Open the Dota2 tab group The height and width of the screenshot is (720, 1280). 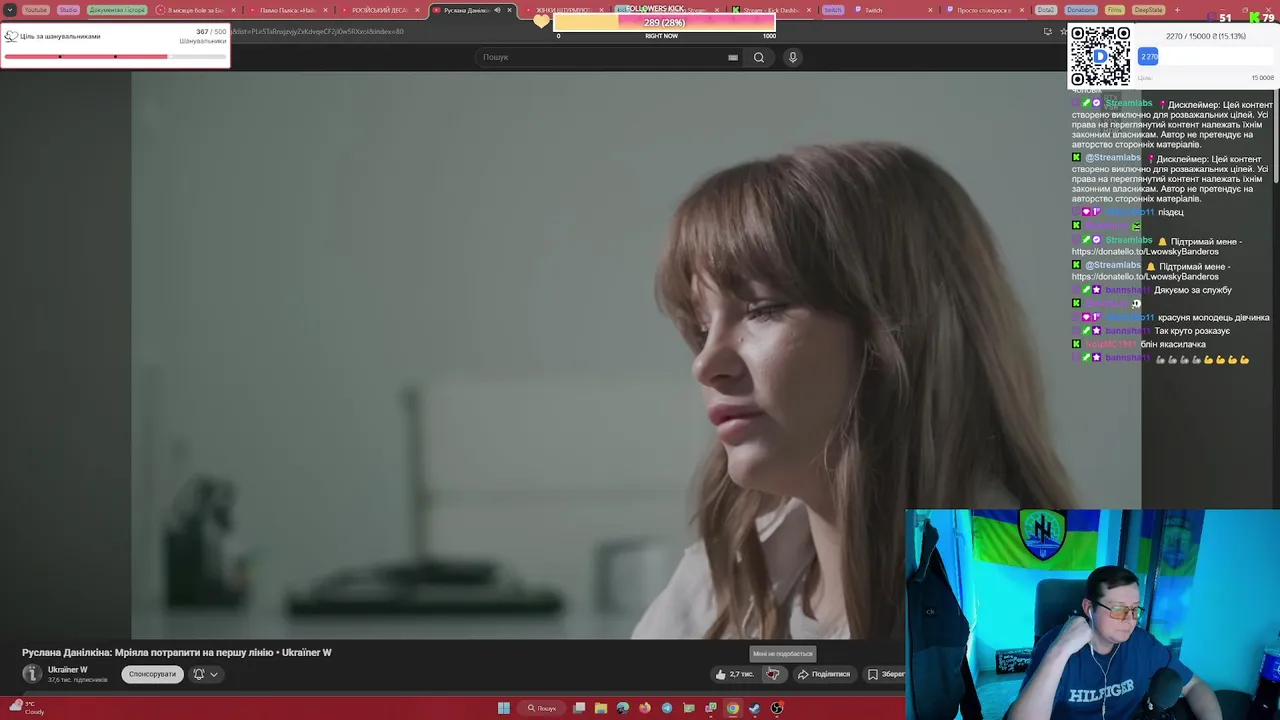click(x=1046, y=10)
